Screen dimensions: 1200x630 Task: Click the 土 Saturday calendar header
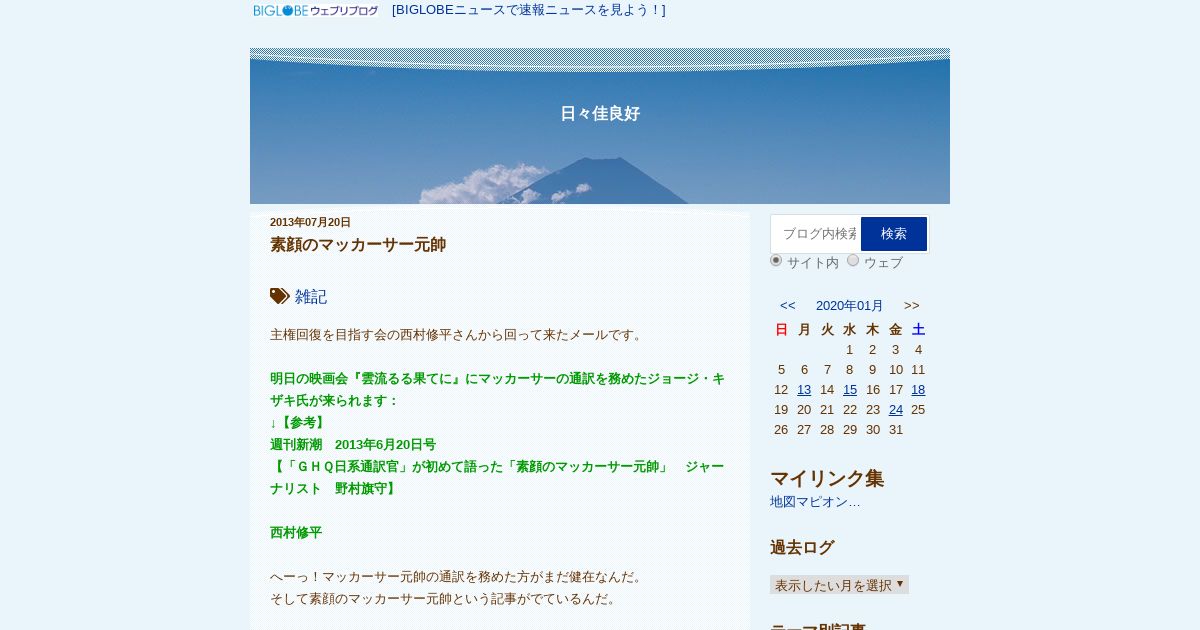(x=918, y=329)
